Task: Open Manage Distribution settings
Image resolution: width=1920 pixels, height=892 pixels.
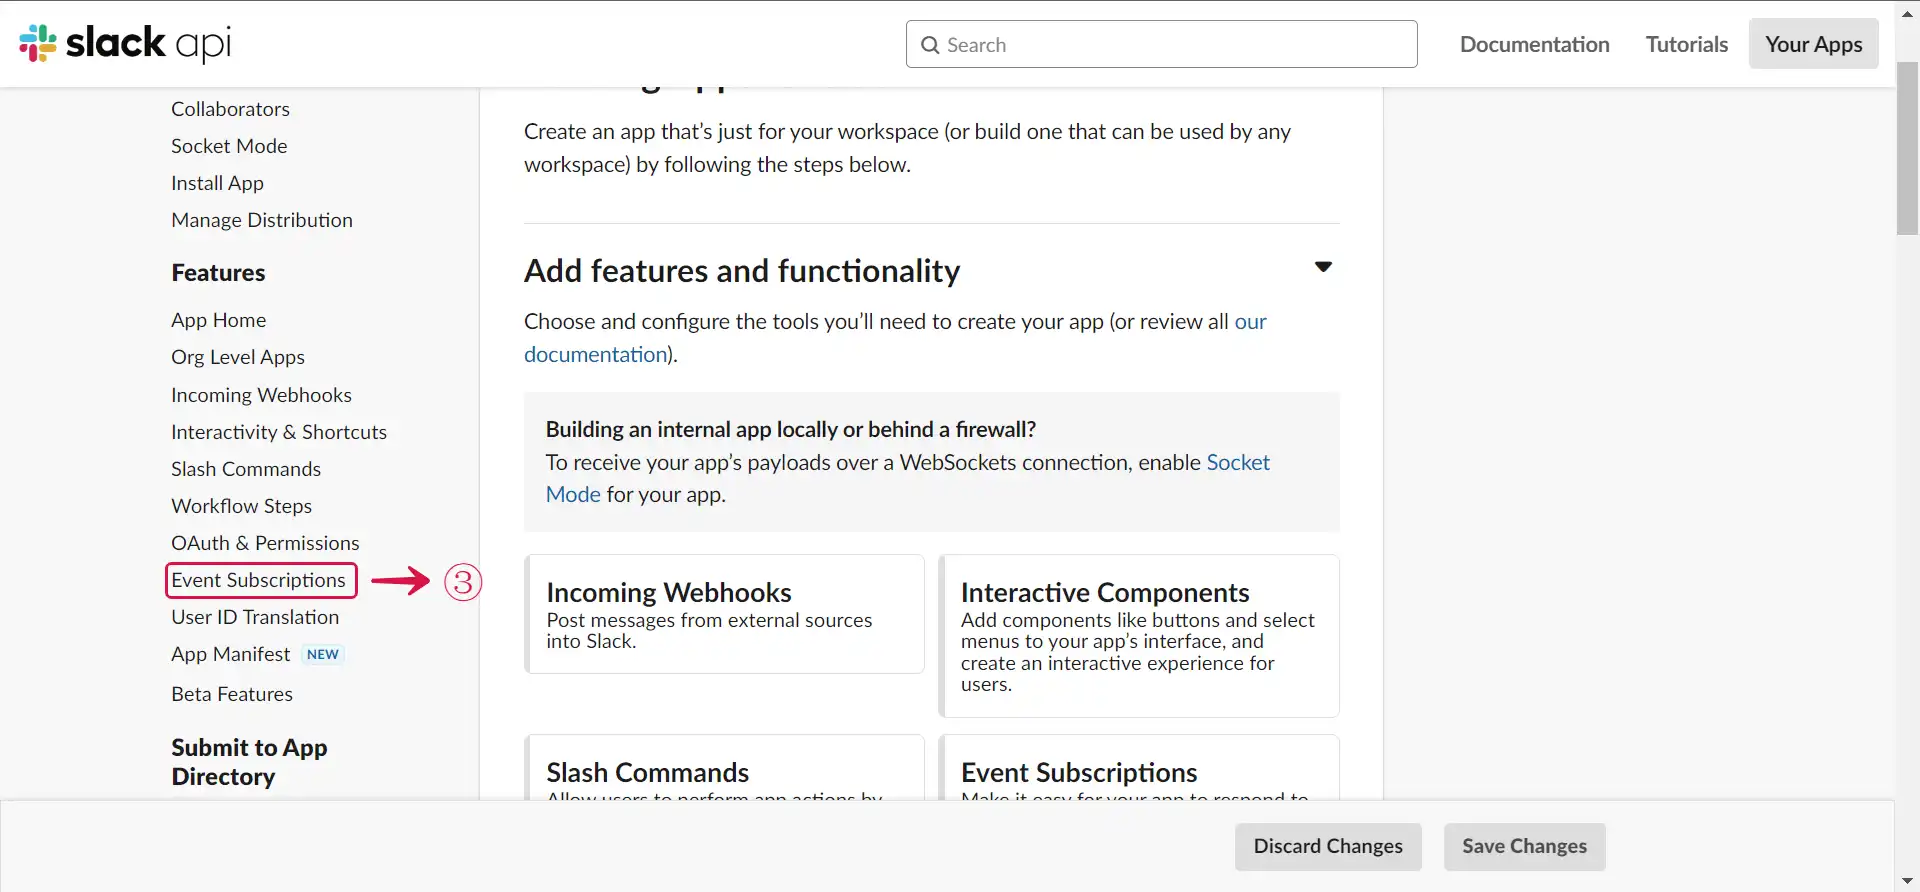Action: [x=262, y=220]
